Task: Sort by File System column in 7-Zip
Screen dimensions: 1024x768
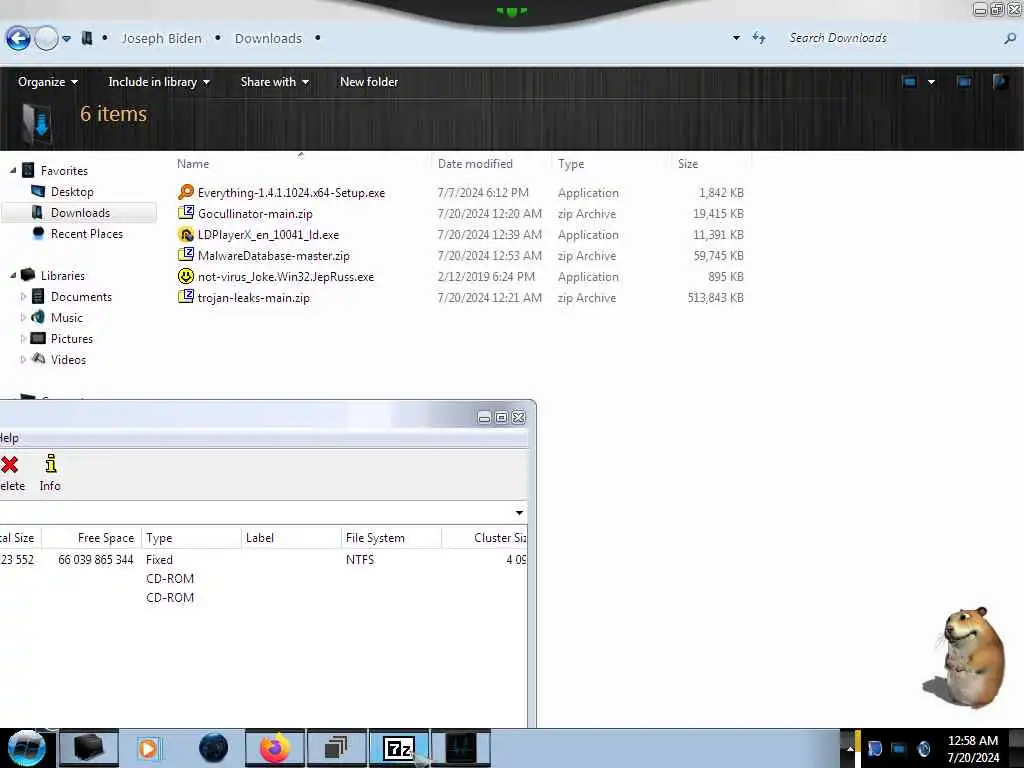Action: tap(375, 538)
